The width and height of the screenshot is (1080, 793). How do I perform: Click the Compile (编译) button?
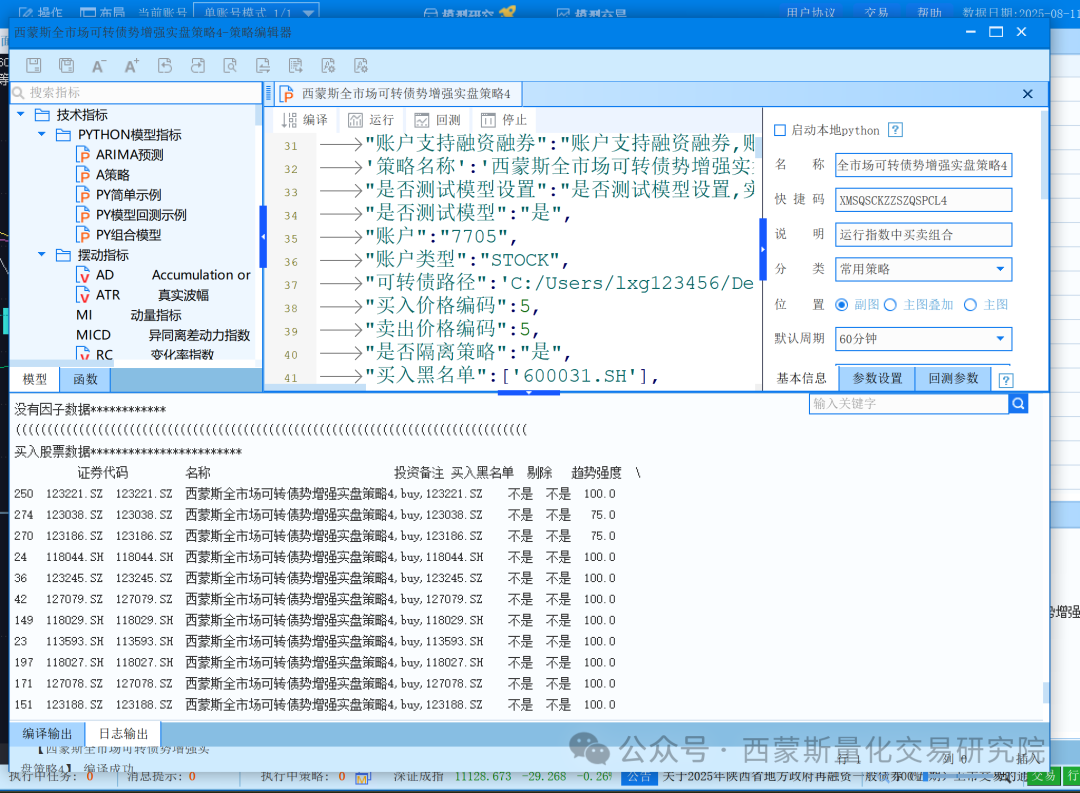pos(305,120)
